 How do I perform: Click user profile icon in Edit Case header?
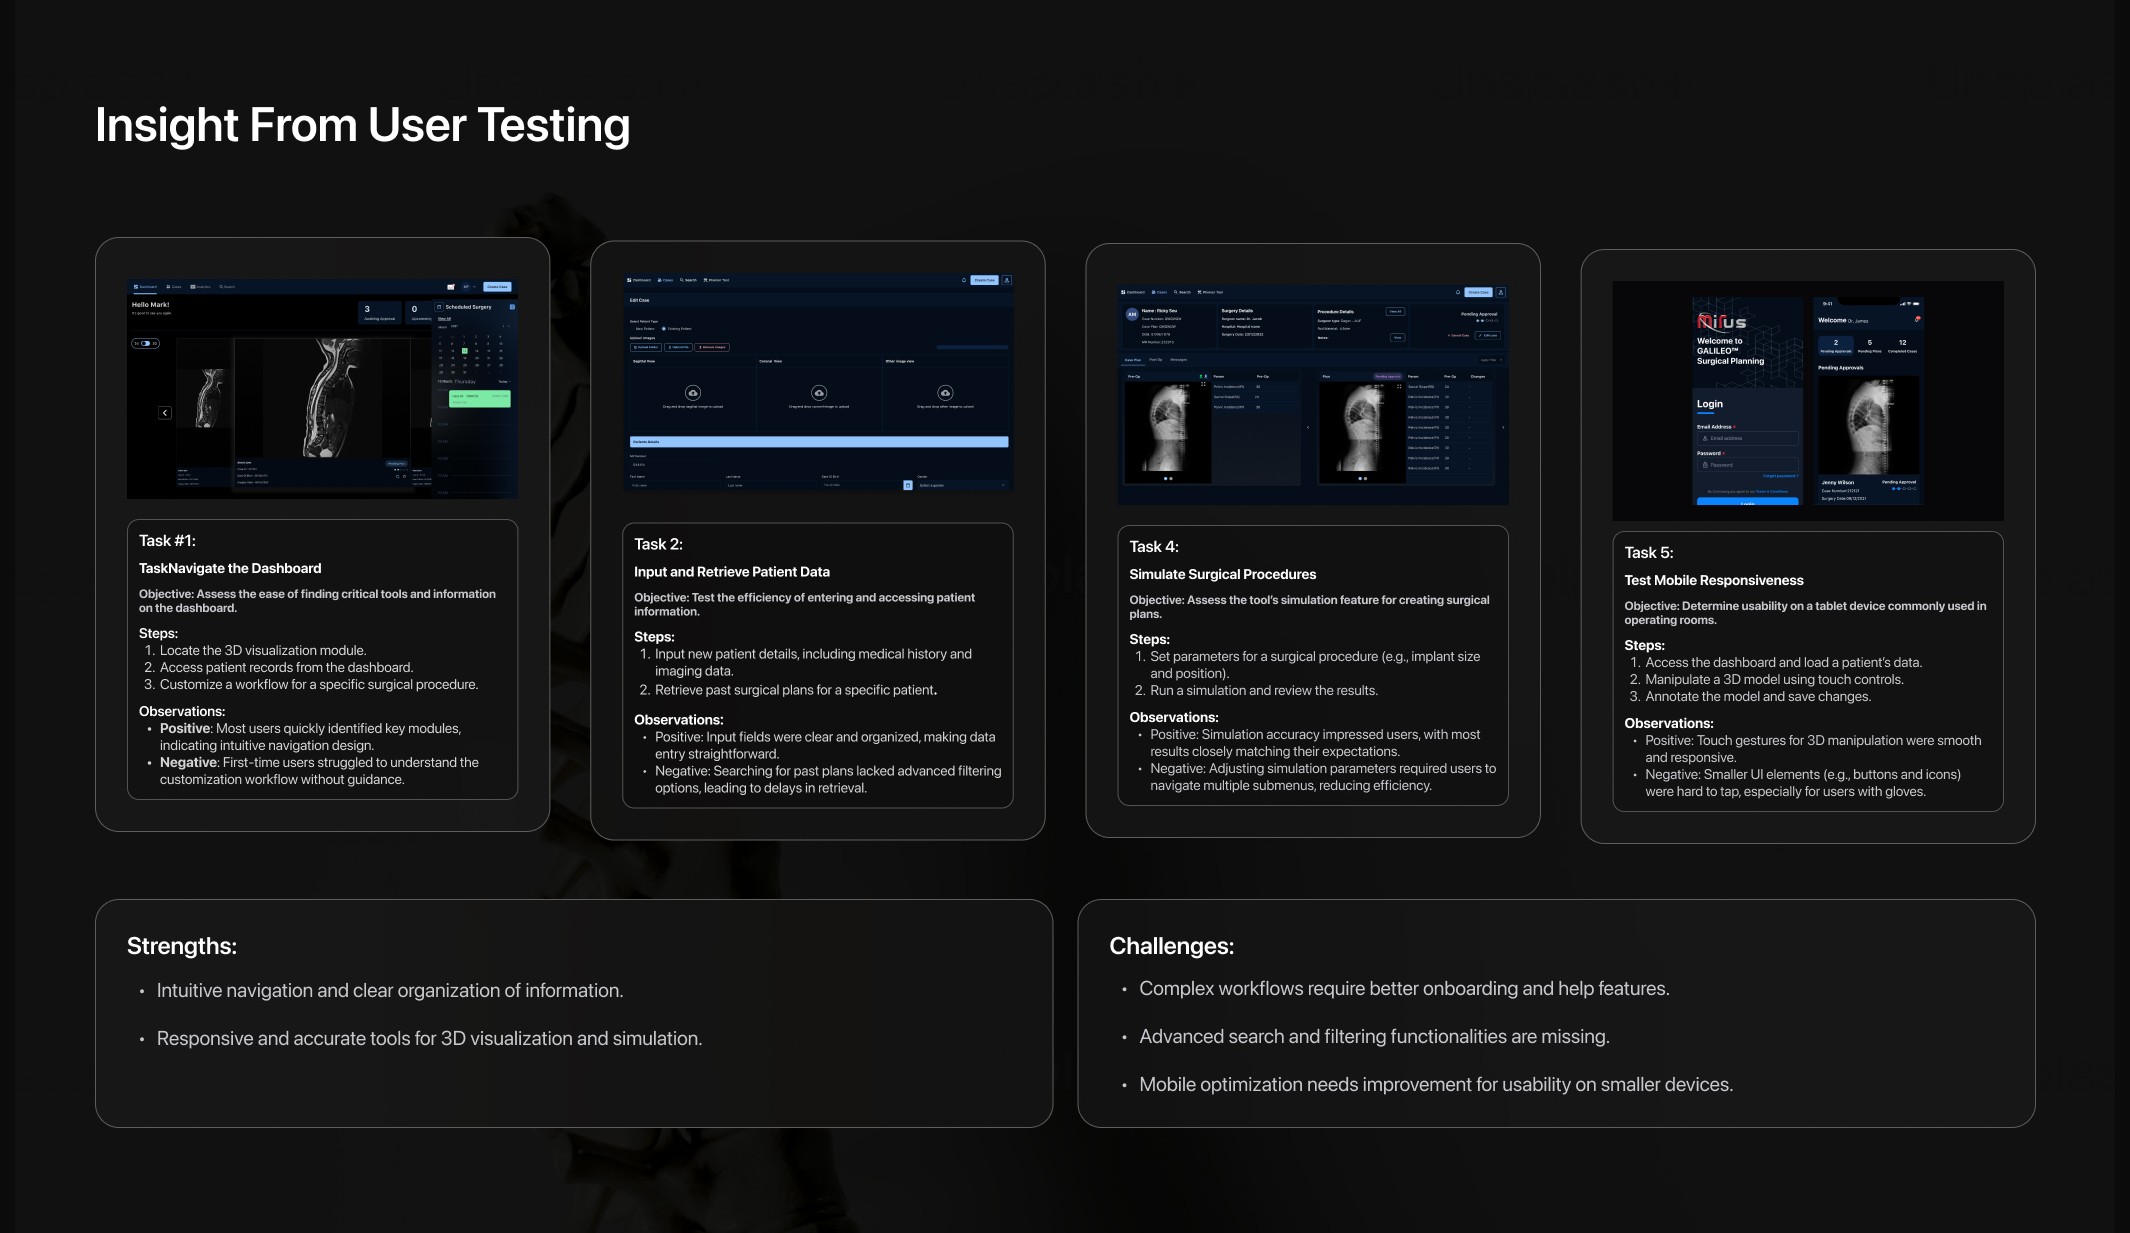[x=1007, y=280]
